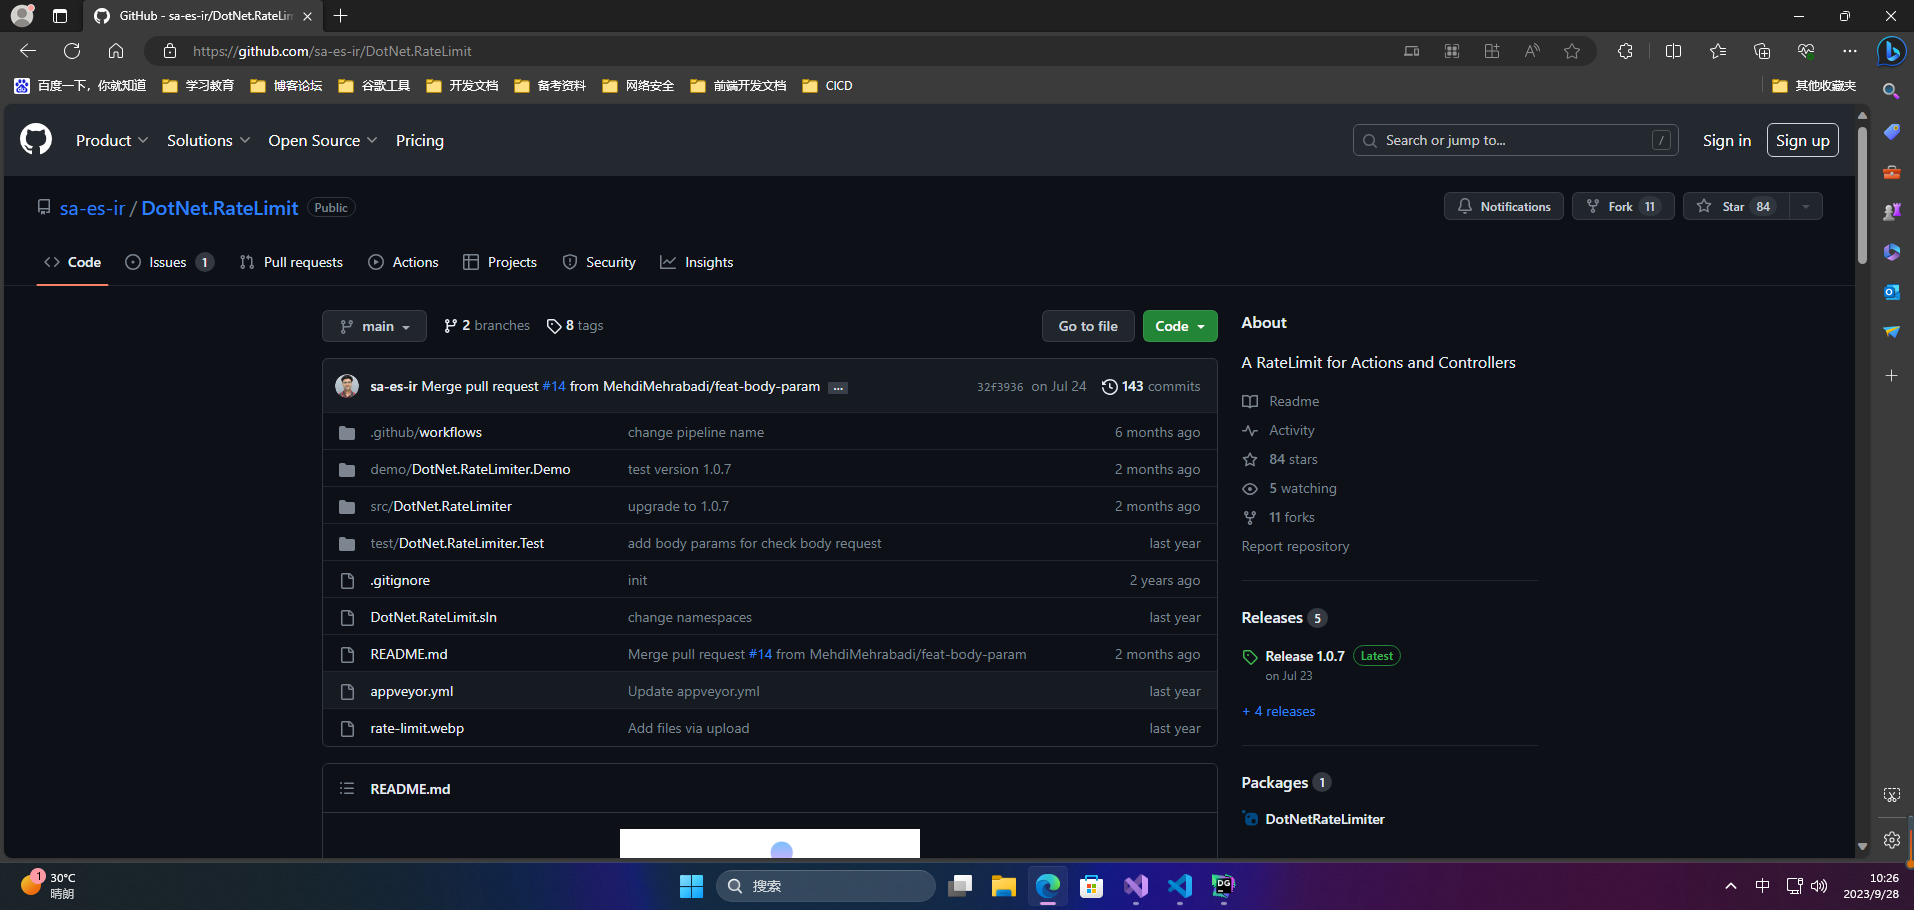The height and width of the screenshot is (910, 1914).
Task: Open the green Code dropdown
Action: point(1180,326)
